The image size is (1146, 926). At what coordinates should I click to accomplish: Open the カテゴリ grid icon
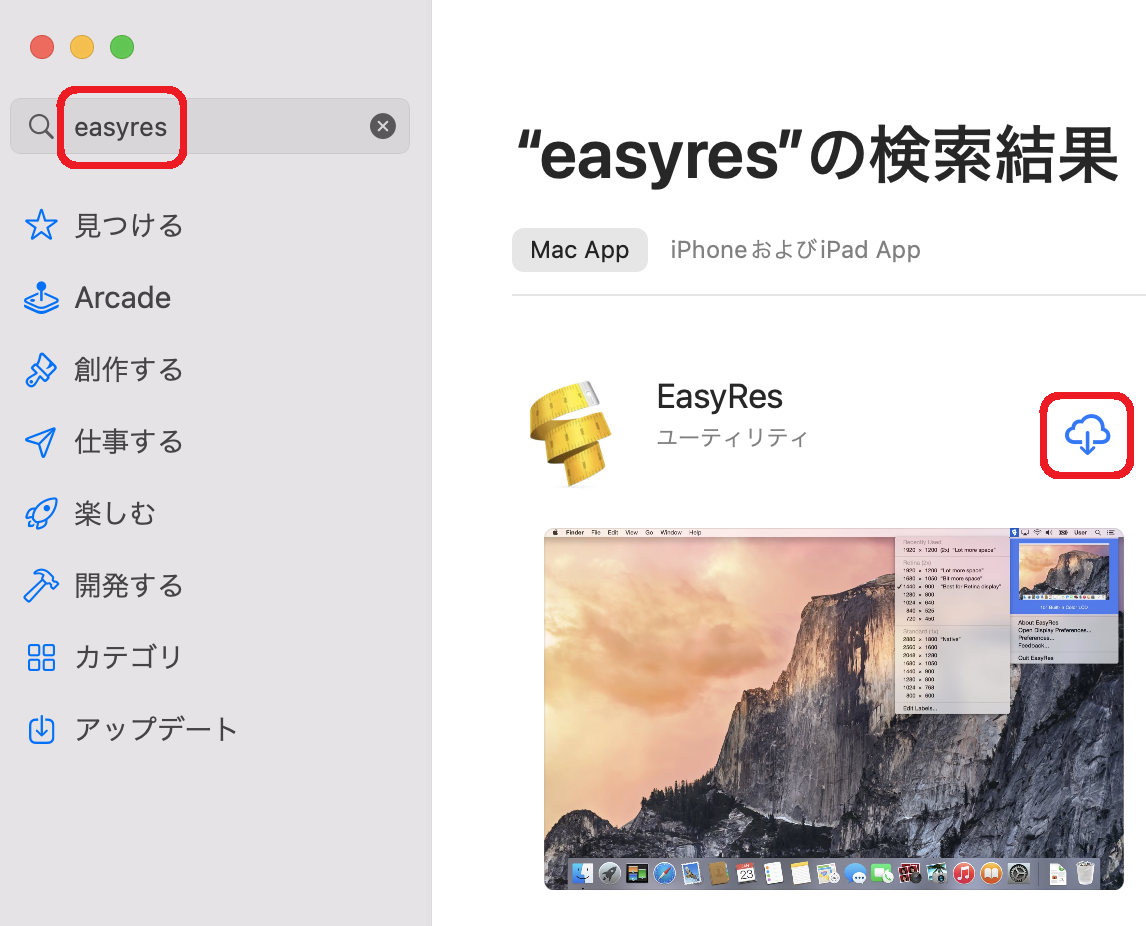(41, 657)
